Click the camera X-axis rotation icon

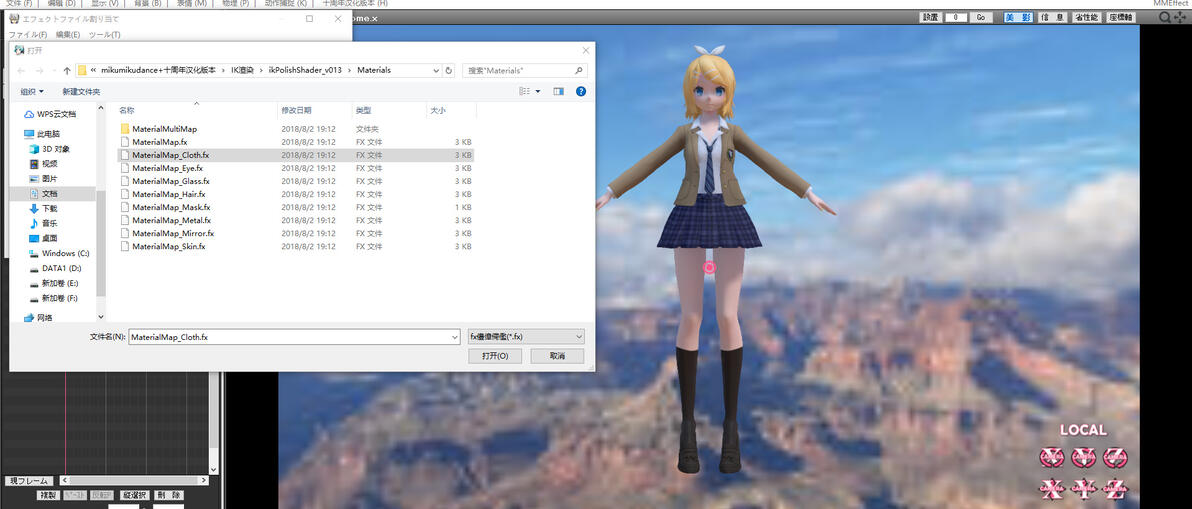point(1052,458)
